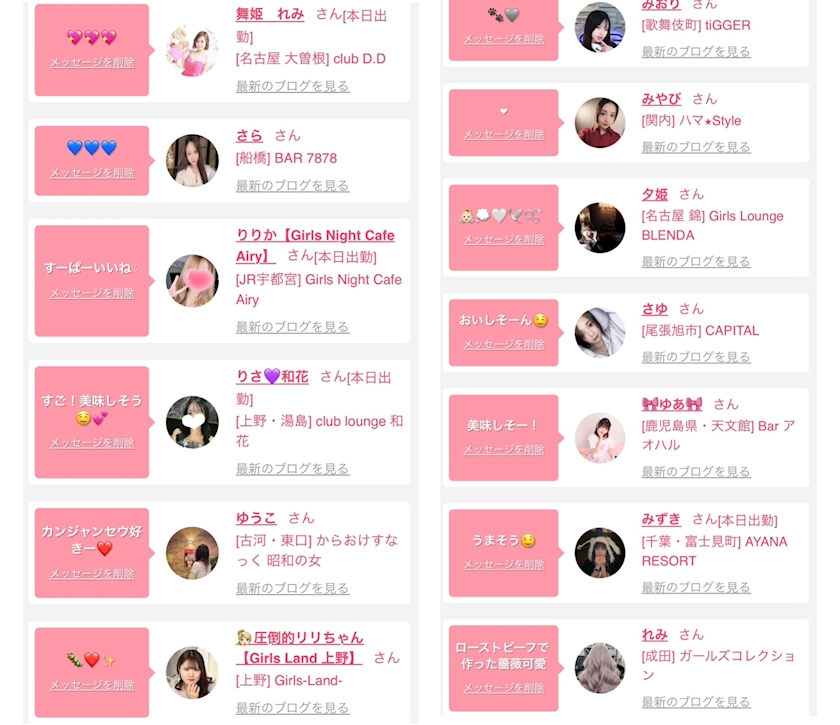Delete the カンジャンセウ好きー message
The width and height of the screenshot is (840, 725).
point(92,574)
